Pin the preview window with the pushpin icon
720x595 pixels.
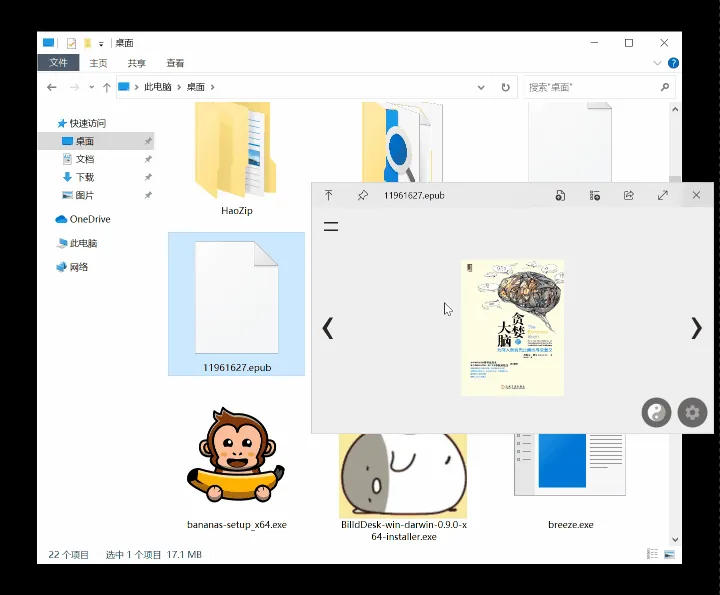pos(363,196)
